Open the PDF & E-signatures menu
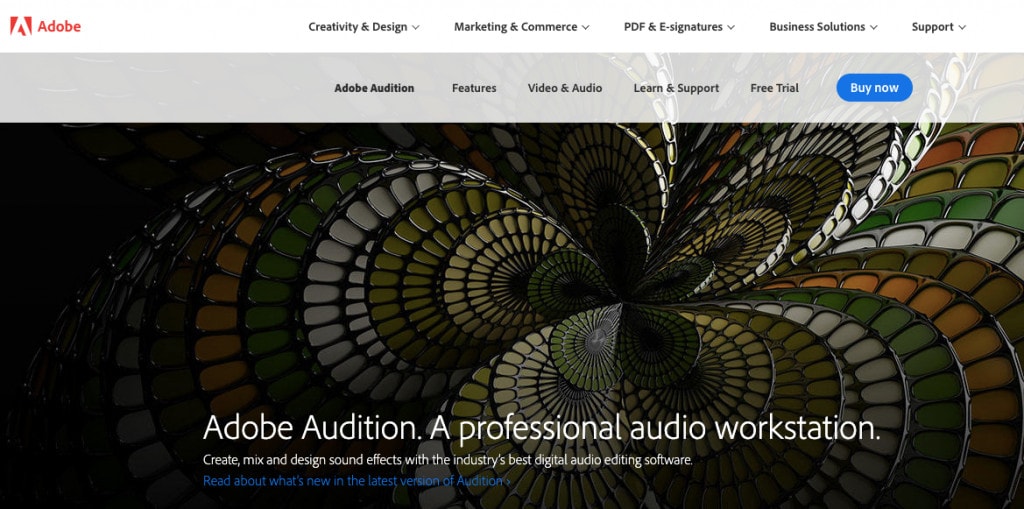The image size is (1024, 509). (x=679, y=27)
